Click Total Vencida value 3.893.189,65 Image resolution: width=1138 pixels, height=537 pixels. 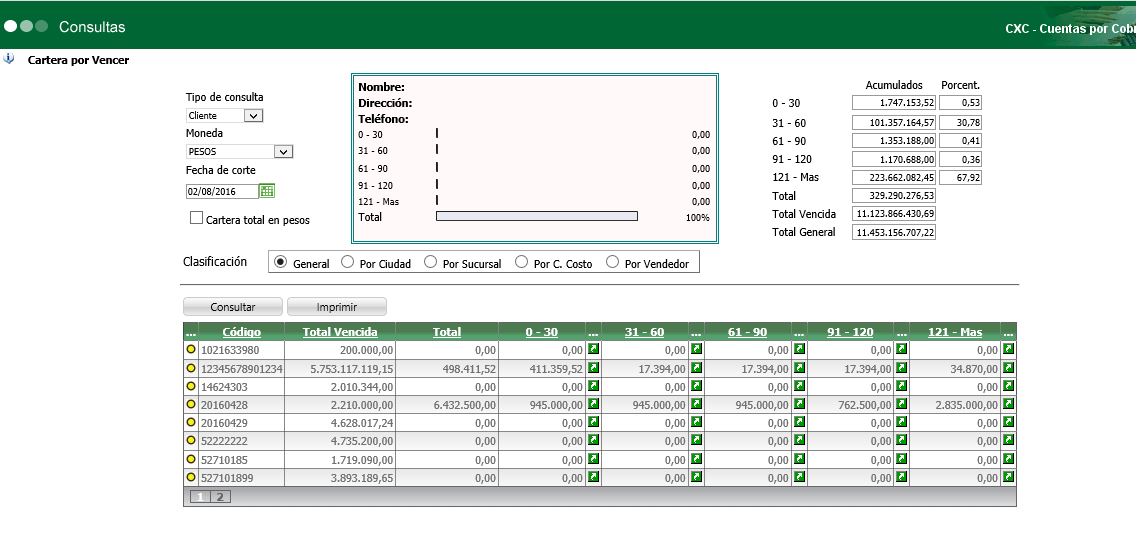pyautogui.click(x=361, y=478)
